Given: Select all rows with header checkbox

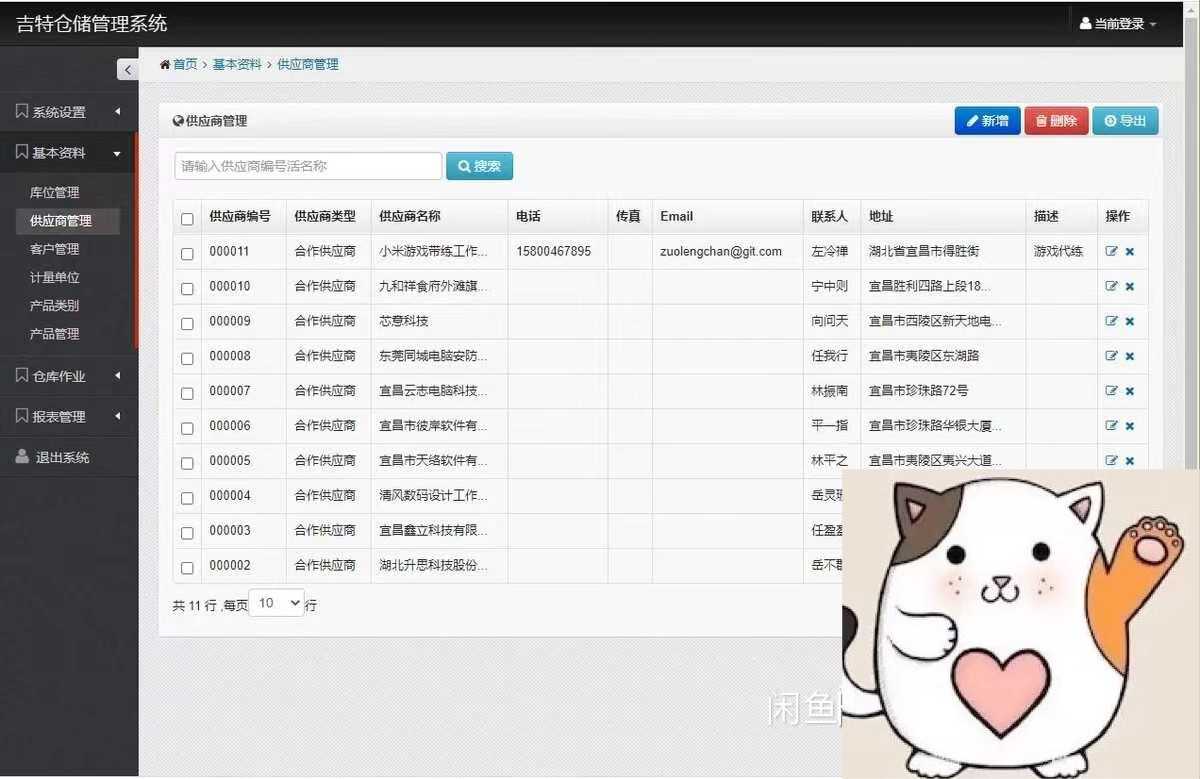Looking at the screenshot, I should point(187,219).
